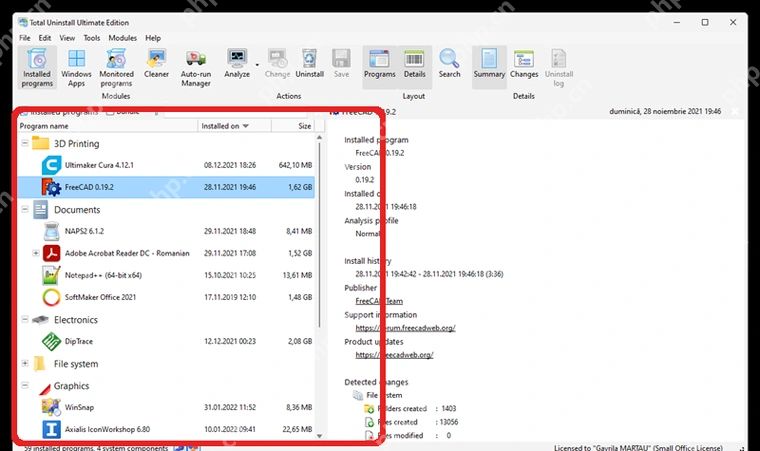Select the 642,10 MB size cell

pos(295,165)
